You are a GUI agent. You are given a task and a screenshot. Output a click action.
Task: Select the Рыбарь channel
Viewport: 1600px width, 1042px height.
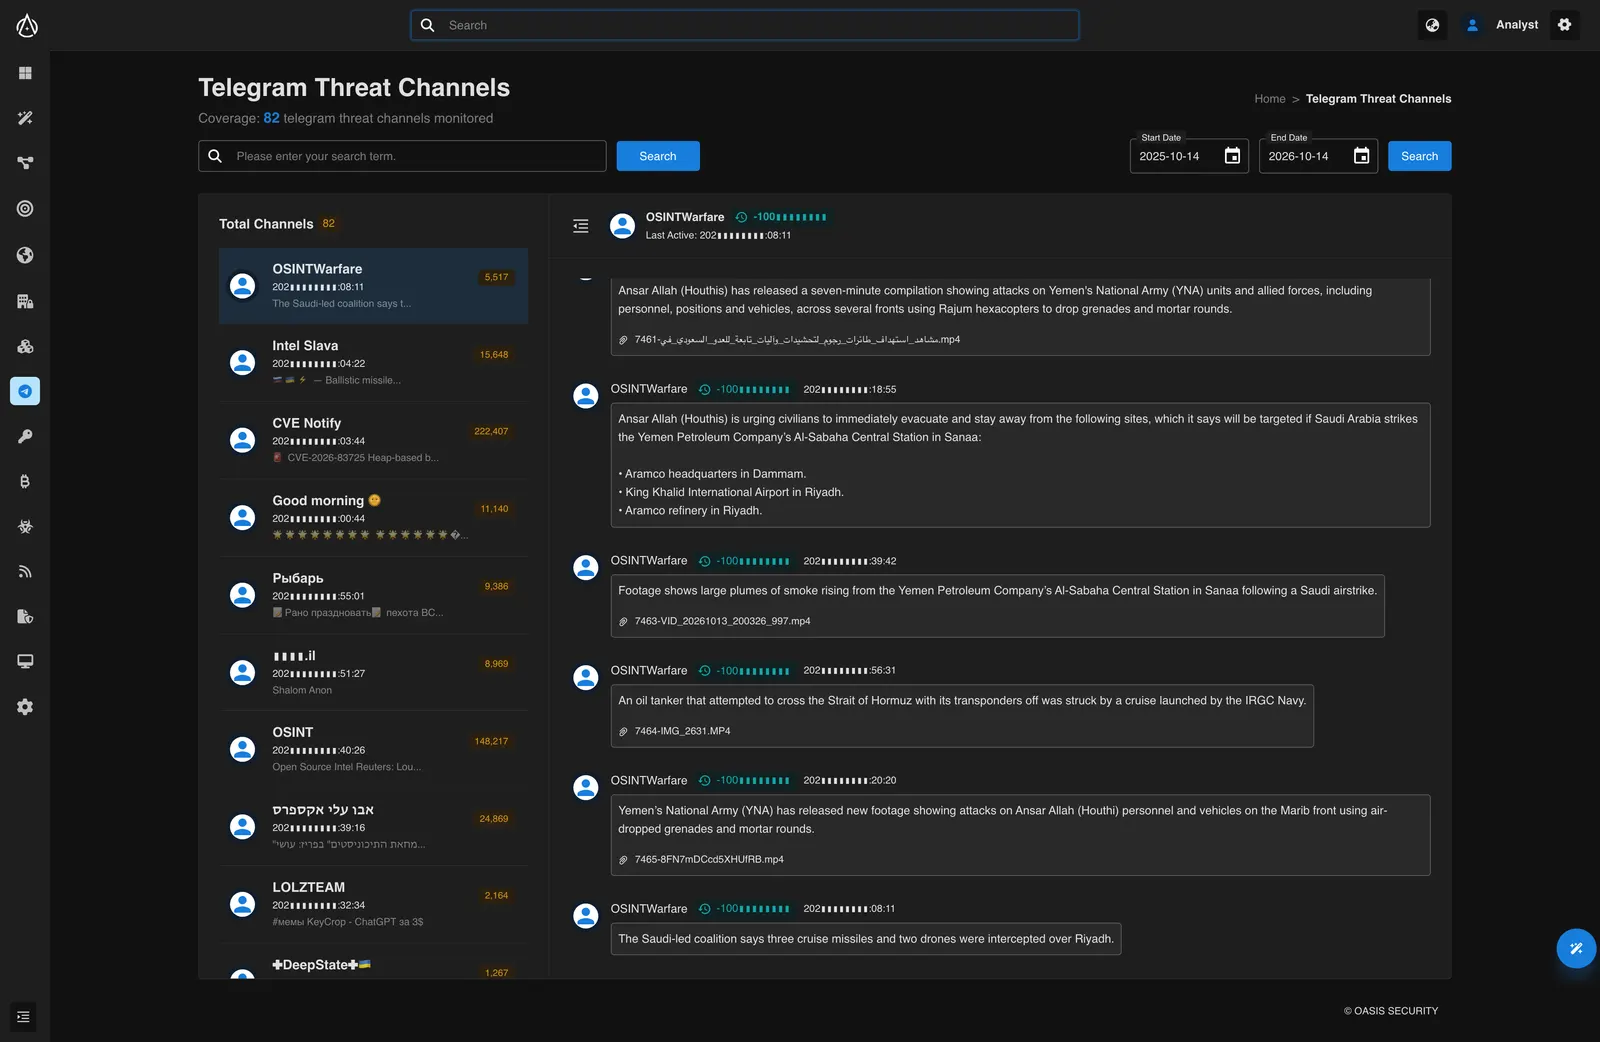(x=373, y=595)
